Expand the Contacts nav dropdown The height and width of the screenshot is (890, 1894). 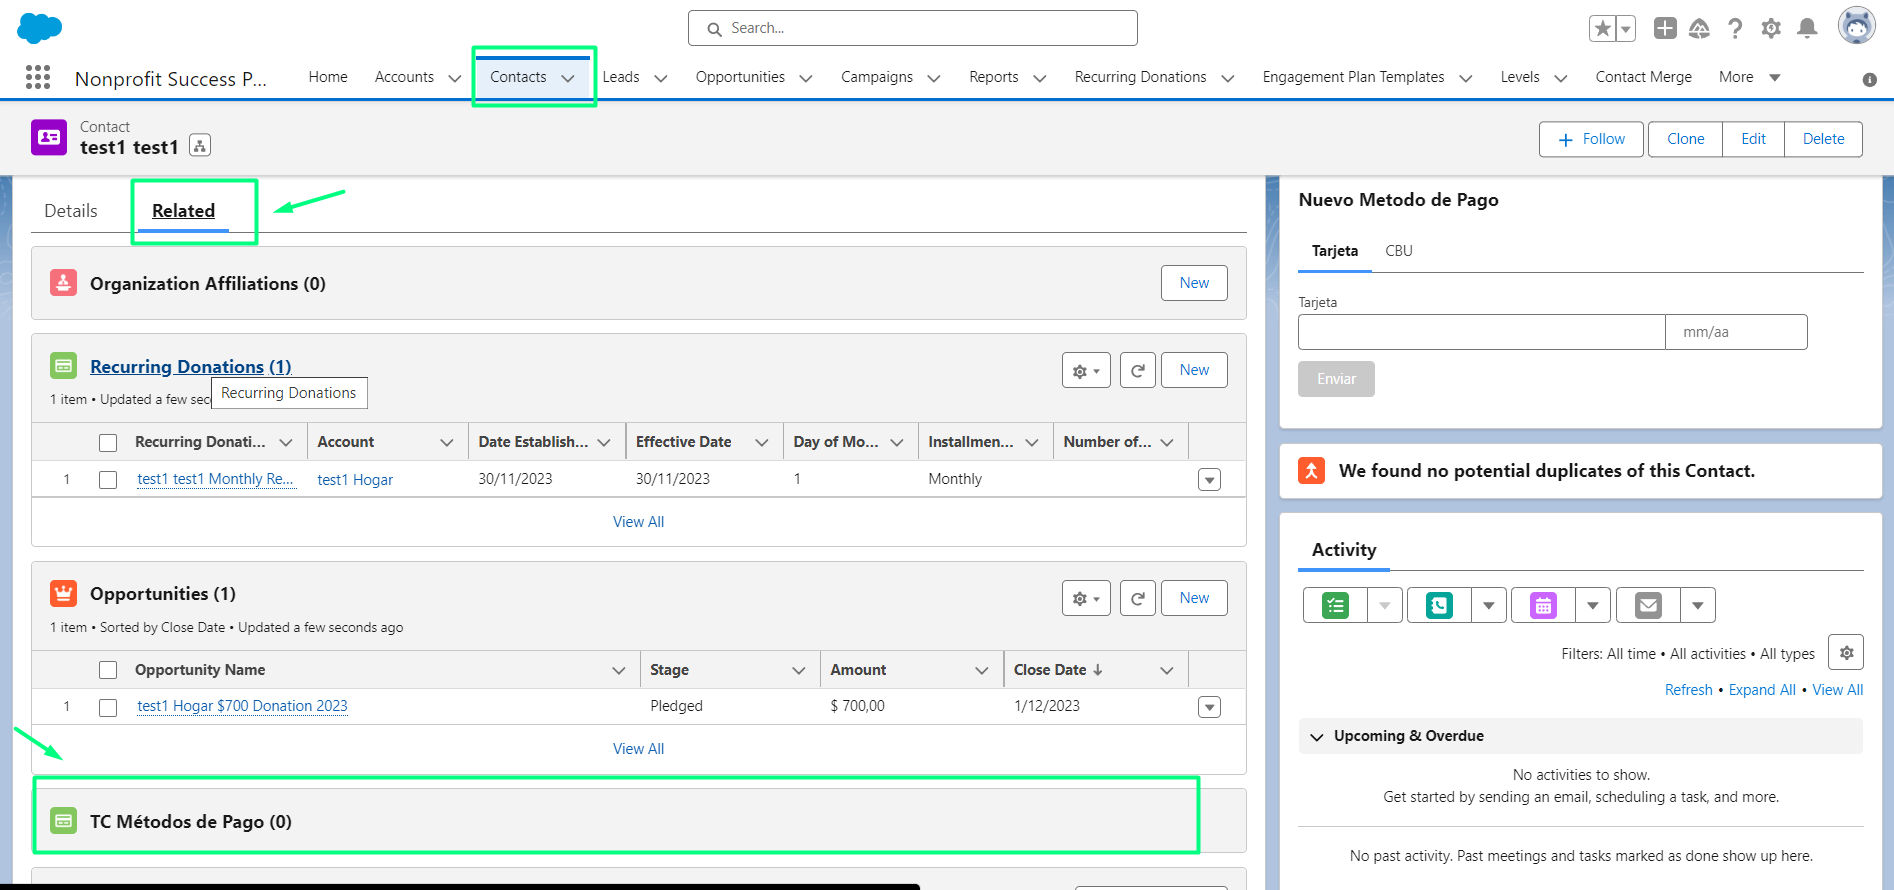coord(568,78)
